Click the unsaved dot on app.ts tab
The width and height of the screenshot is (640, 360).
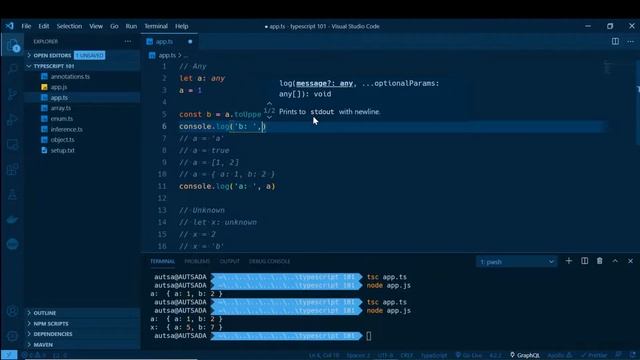(190, 42)
